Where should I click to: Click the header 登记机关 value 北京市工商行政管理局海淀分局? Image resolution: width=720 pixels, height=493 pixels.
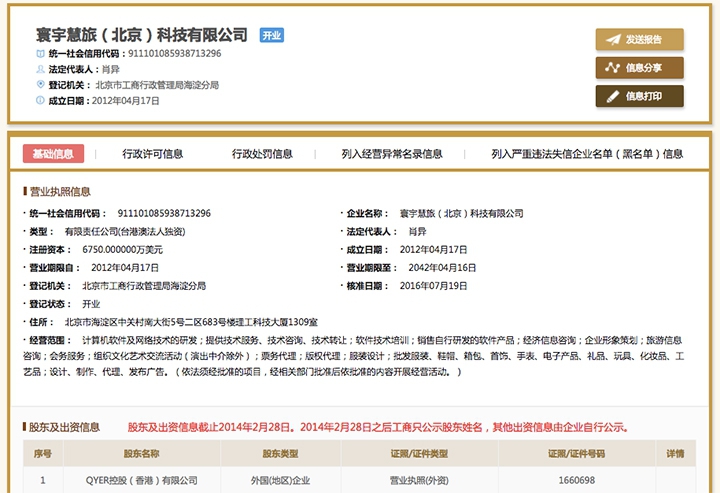coord(157,85)
